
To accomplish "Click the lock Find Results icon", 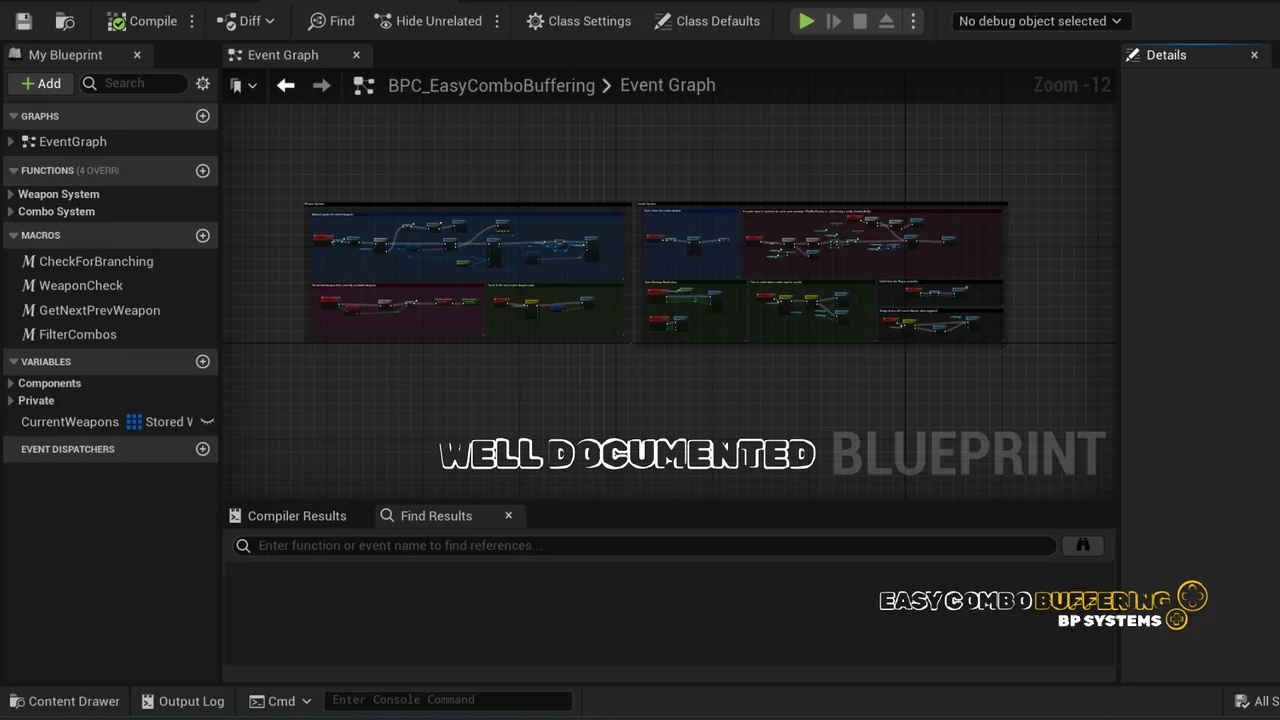I will 1082,545.
